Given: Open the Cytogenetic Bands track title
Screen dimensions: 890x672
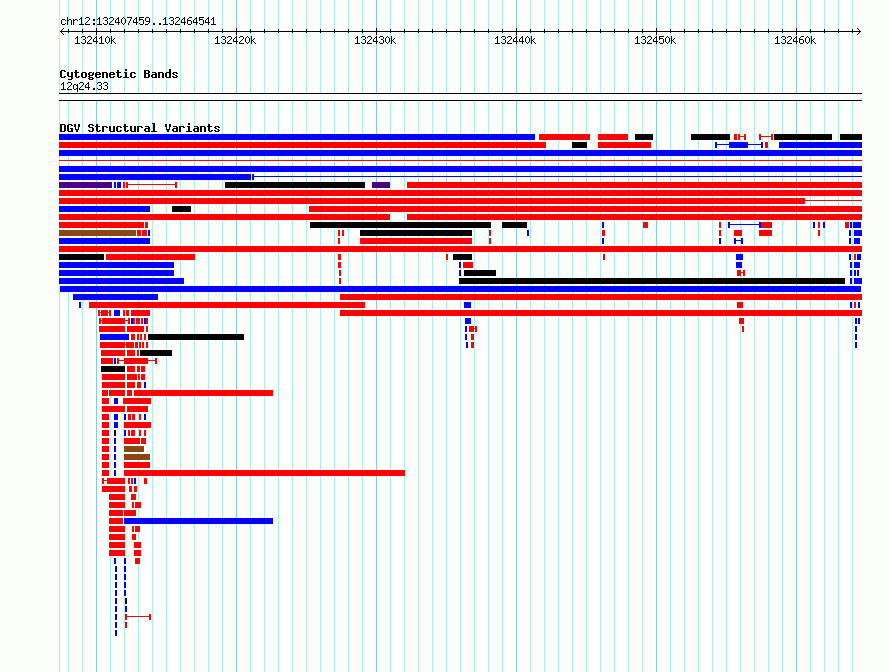Looking at the screenshot, I should (119, 74).
